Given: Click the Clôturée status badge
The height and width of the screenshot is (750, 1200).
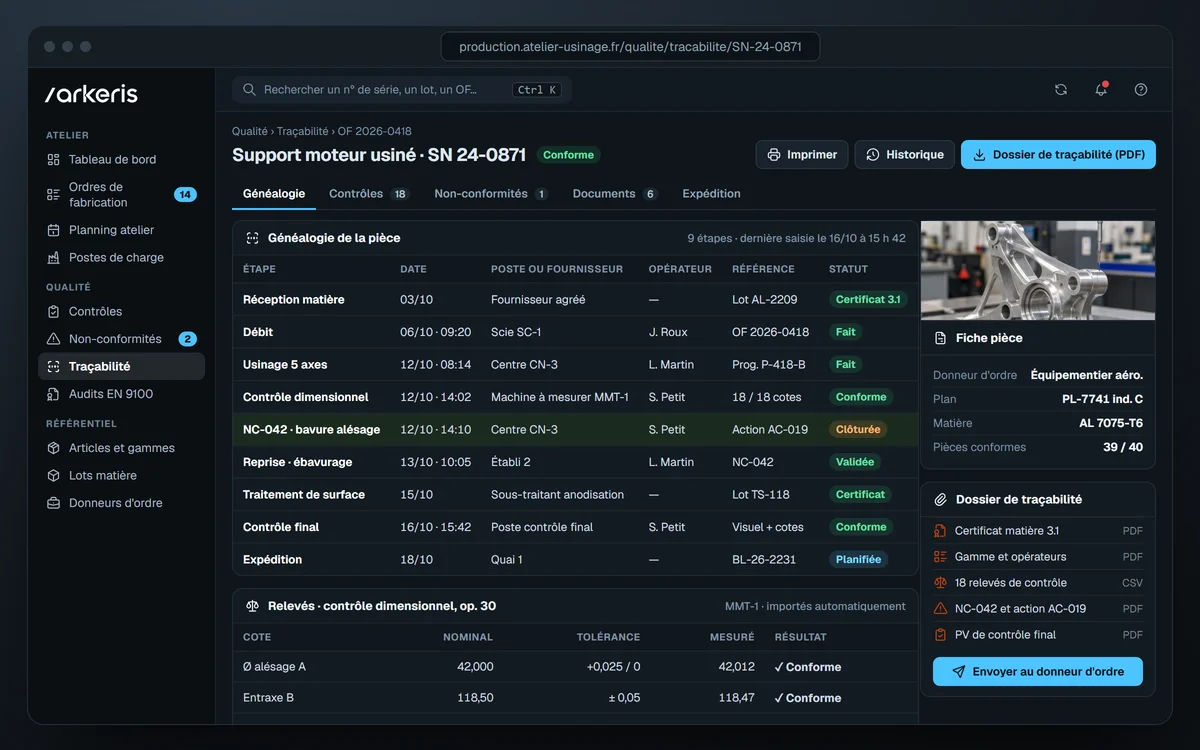Looking at the screenshot, I should pos(858,429).
